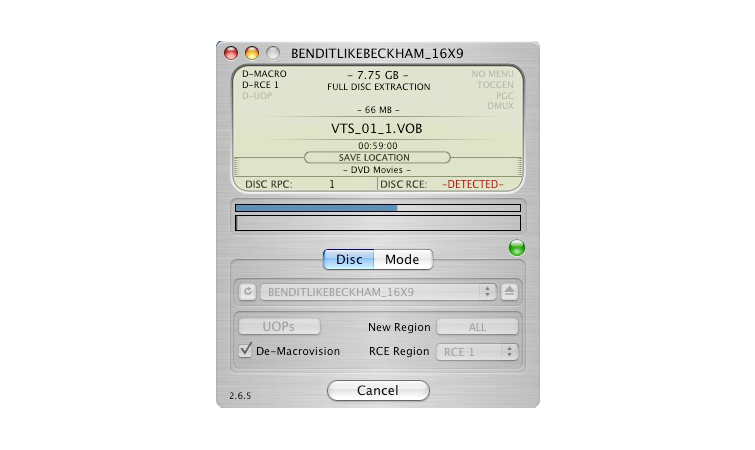This screenshot has width=755, height=450.
Task: Click the DVD Movies save path label
Action: tap(378, 170)
